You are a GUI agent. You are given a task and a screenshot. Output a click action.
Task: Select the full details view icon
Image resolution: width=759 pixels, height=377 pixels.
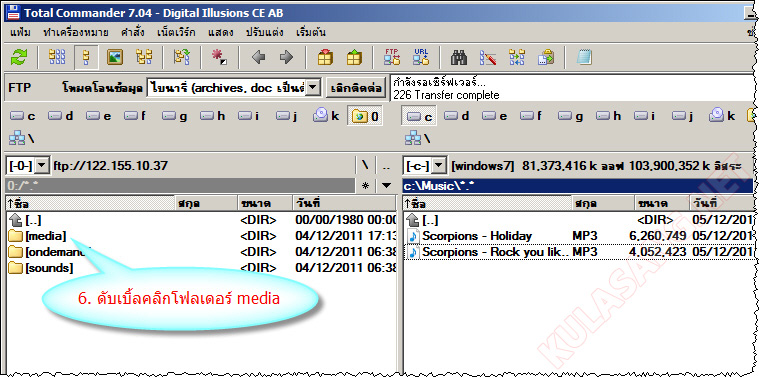tap(87, 58)
